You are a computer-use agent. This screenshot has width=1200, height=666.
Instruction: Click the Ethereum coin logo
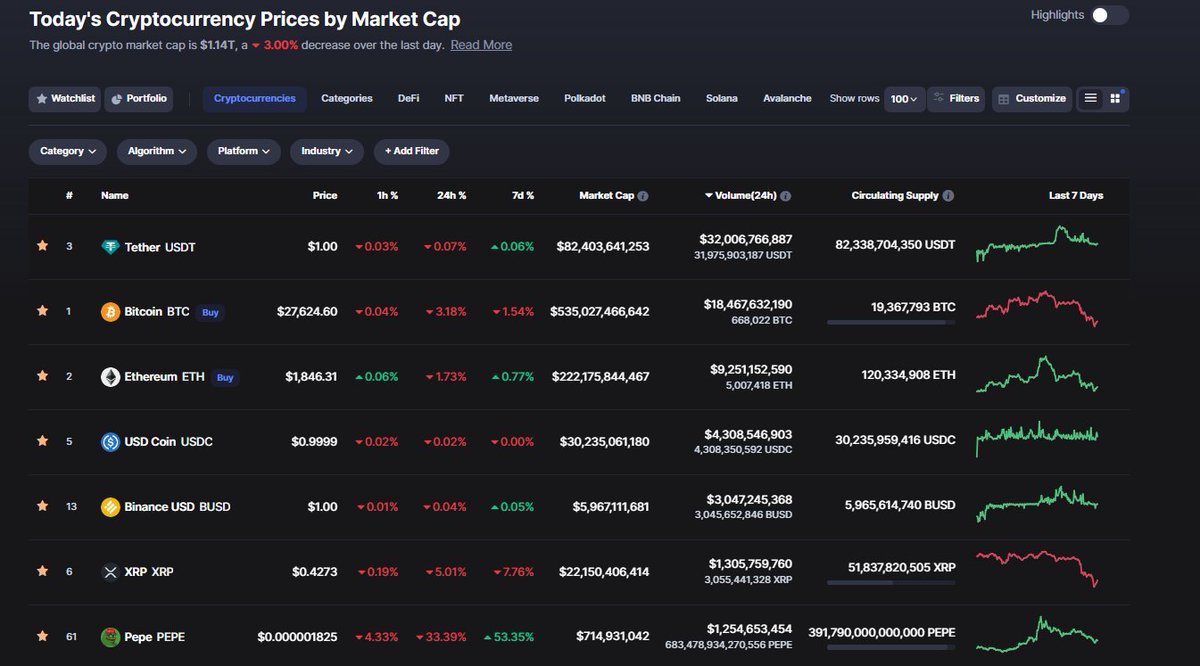(111, 377)
